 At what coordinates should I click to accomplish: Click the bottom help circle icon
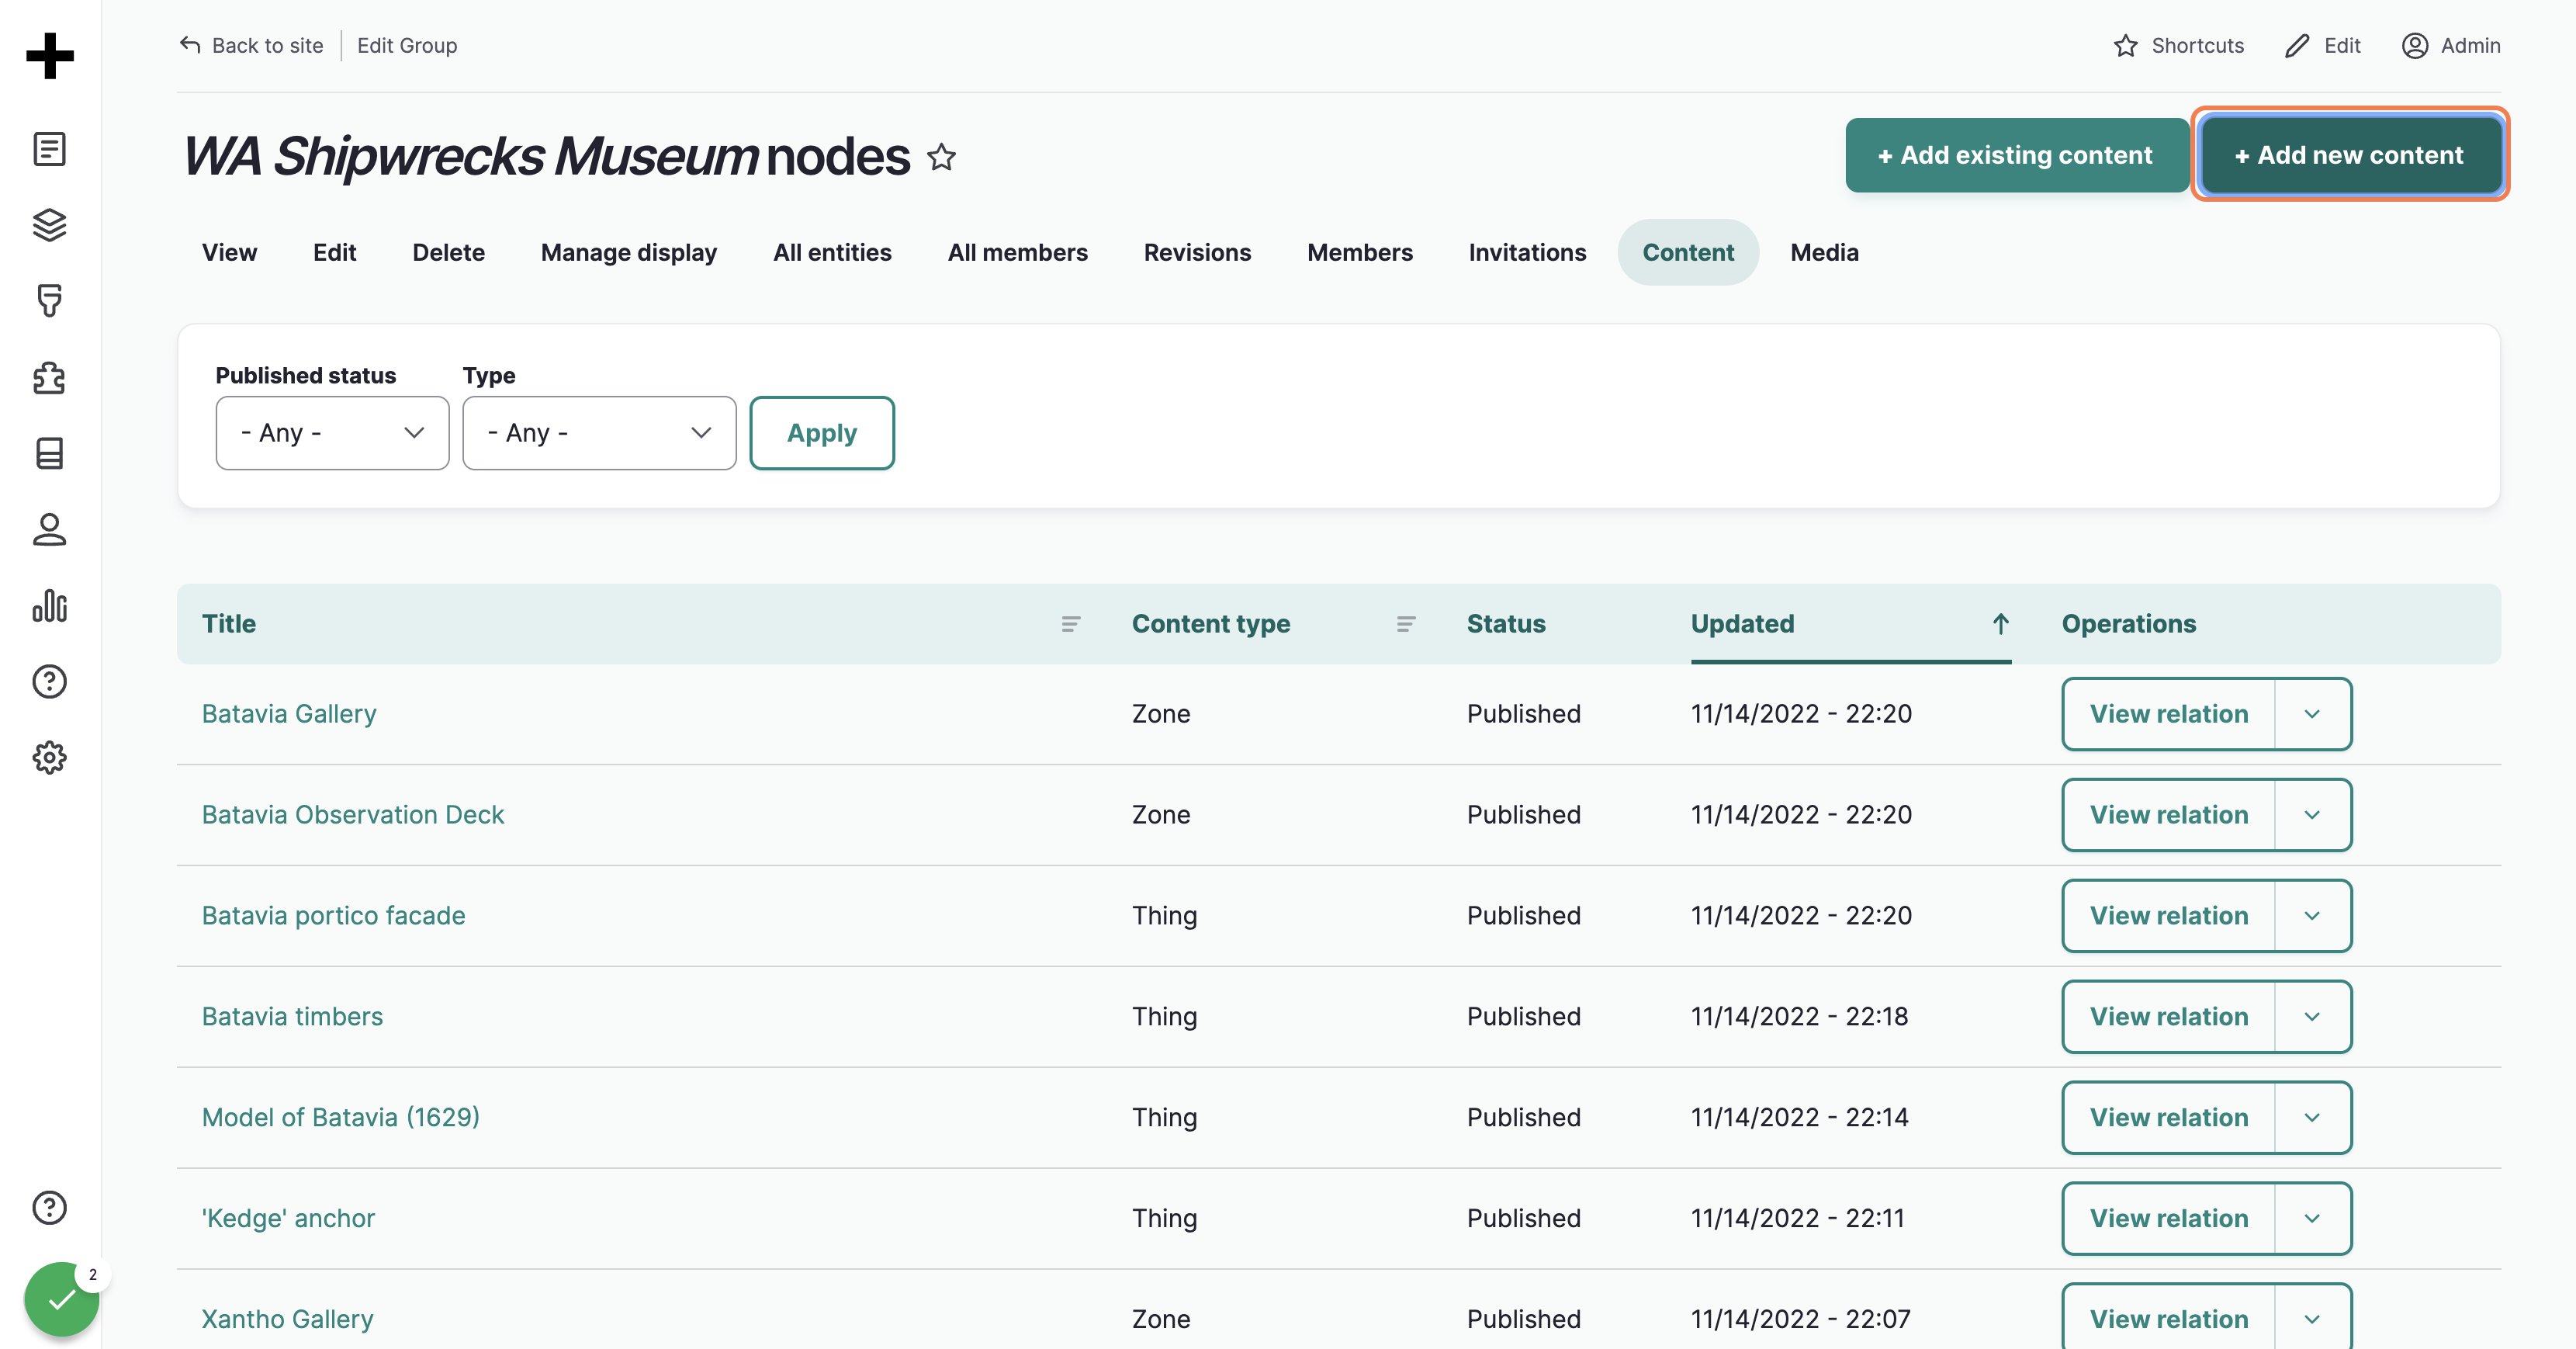[50, 1207]
